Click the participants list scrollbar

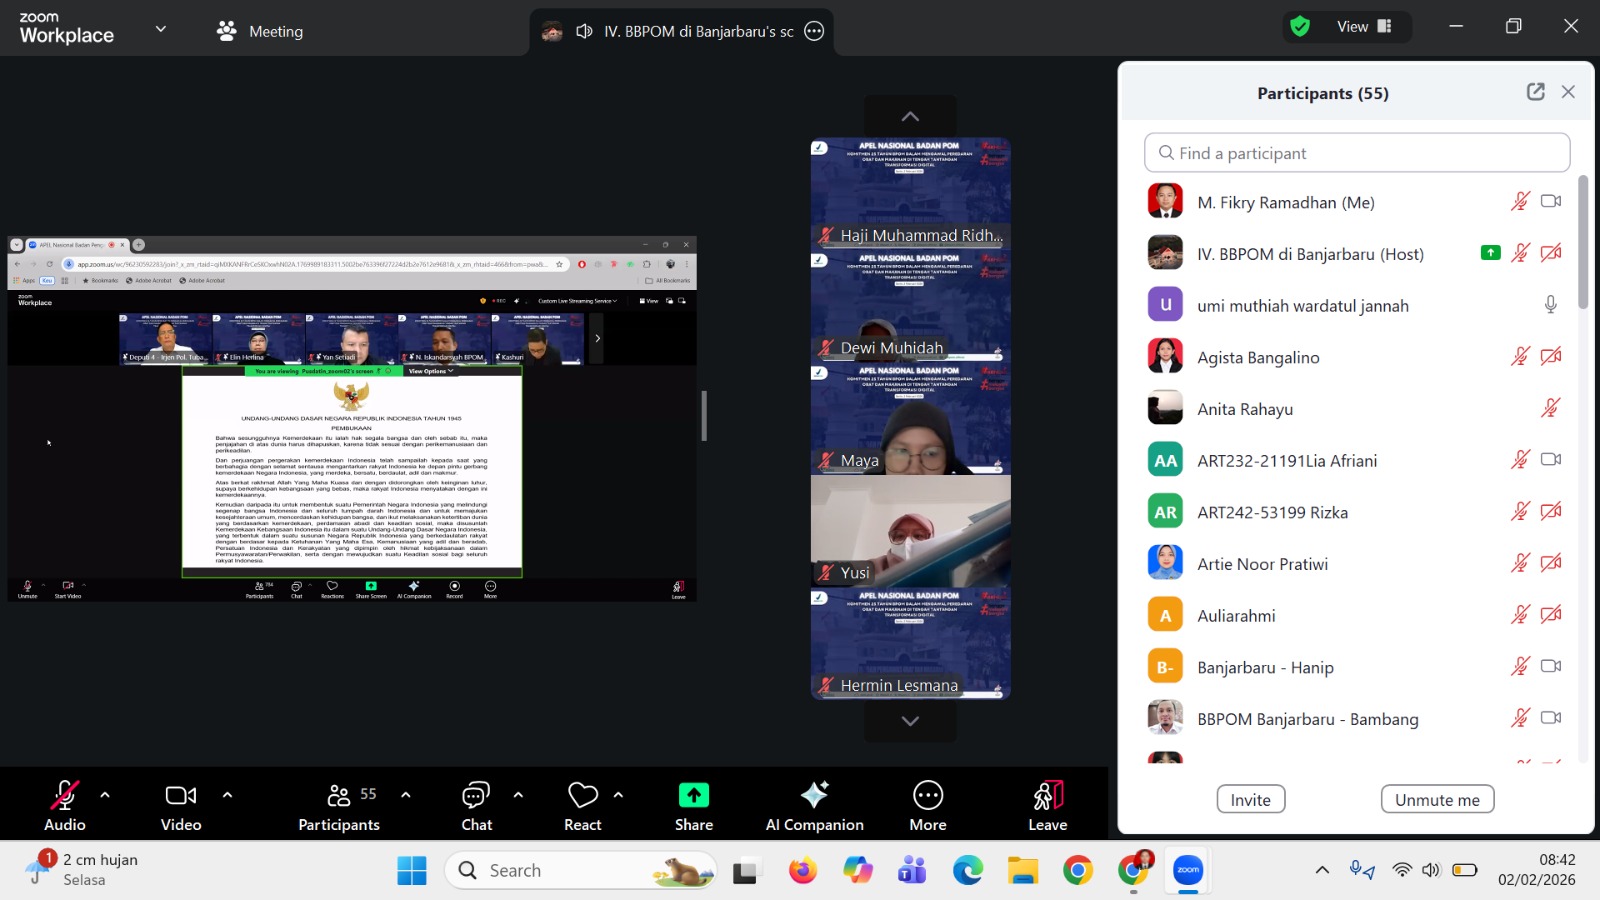point(1582,242)
